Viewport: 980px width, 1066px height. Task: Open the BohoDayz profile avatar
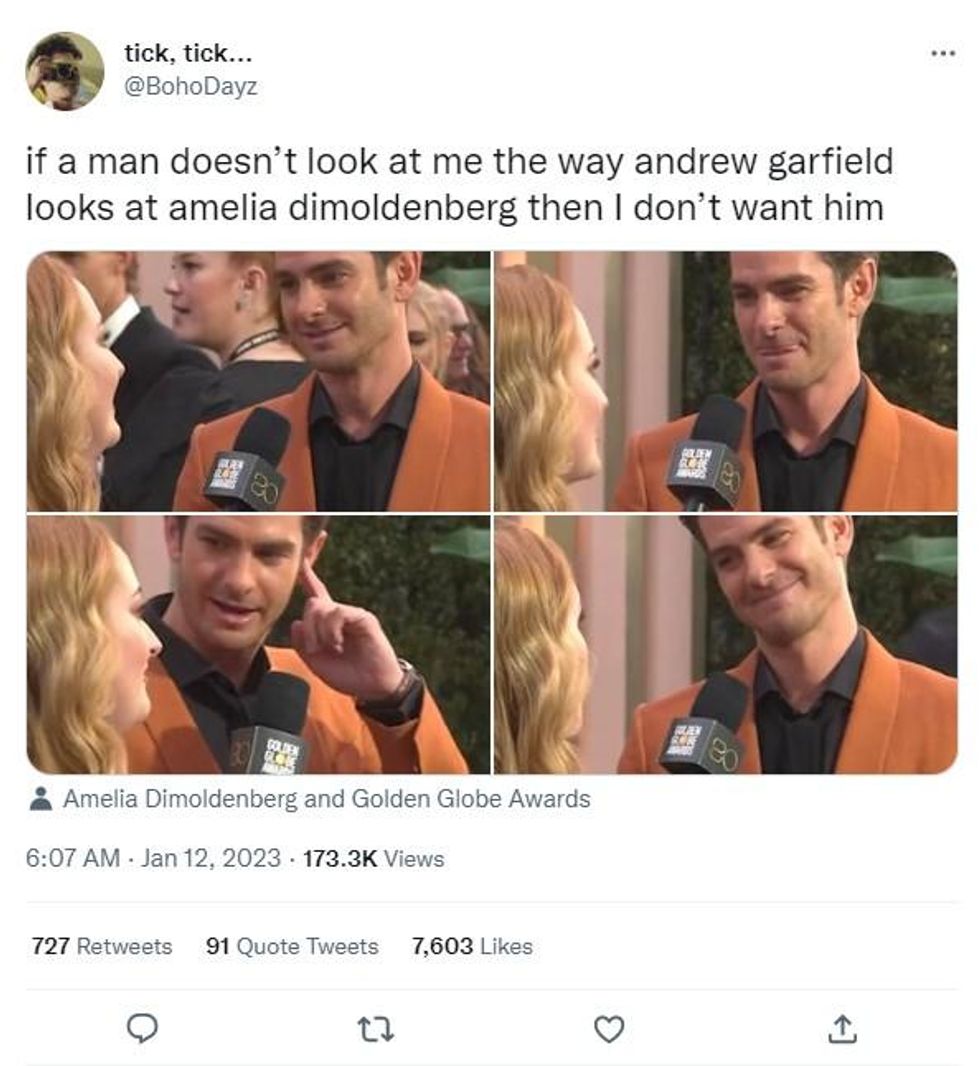tap(65, 71)
